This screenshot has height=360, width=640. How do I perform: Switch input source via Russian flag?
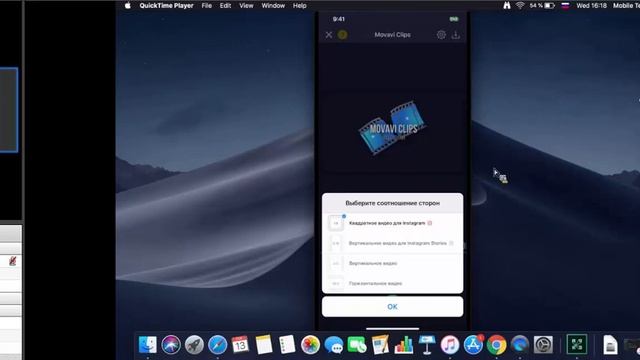565,6
